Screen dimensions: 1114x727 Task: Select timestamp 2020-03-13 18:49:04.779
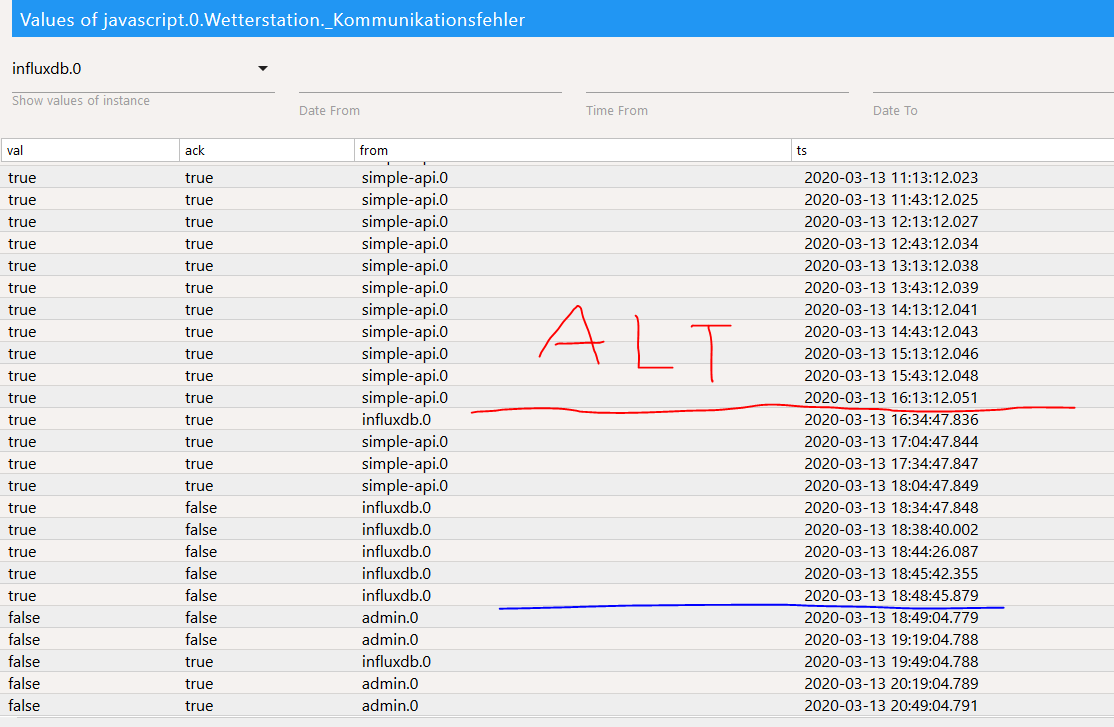point(891,618)
